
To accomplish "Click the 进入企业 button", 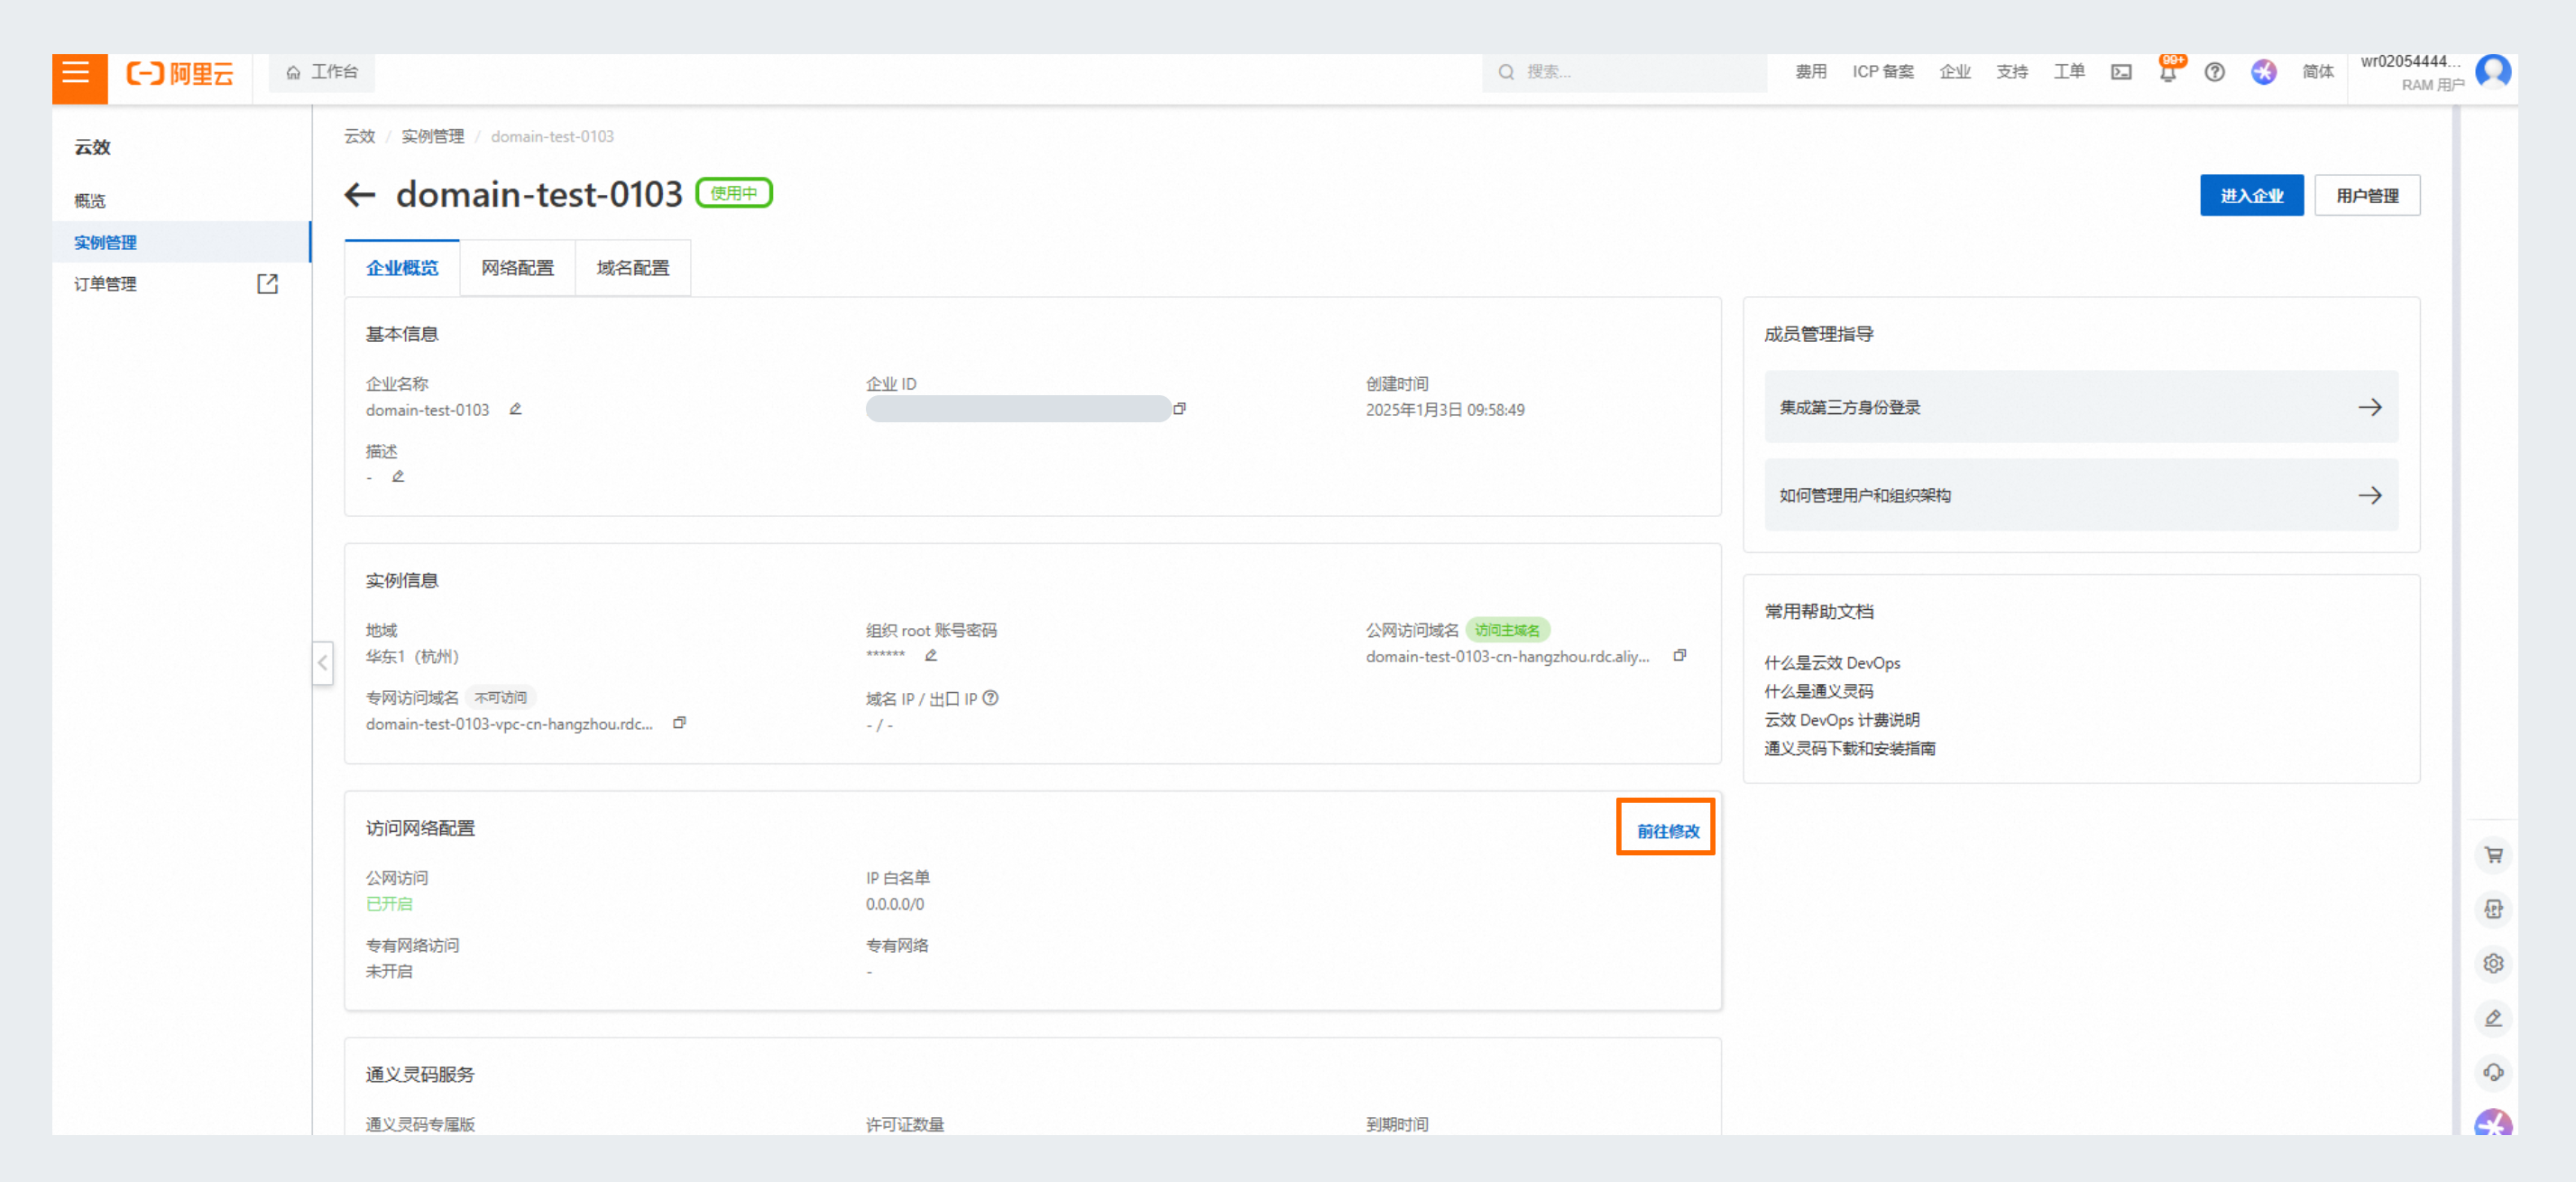I will tap(2251, 196).
